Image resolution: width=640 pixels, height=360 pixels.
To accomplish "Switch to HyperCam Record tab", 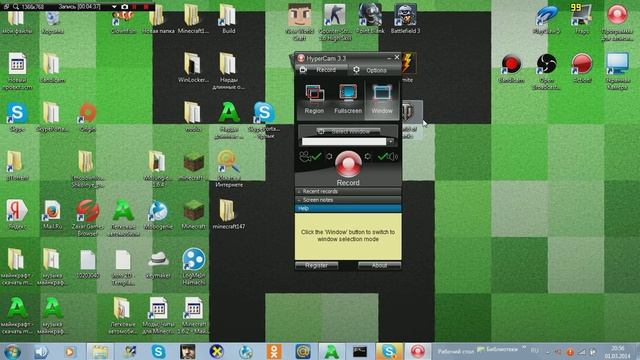I will click(x=321, y=70).
